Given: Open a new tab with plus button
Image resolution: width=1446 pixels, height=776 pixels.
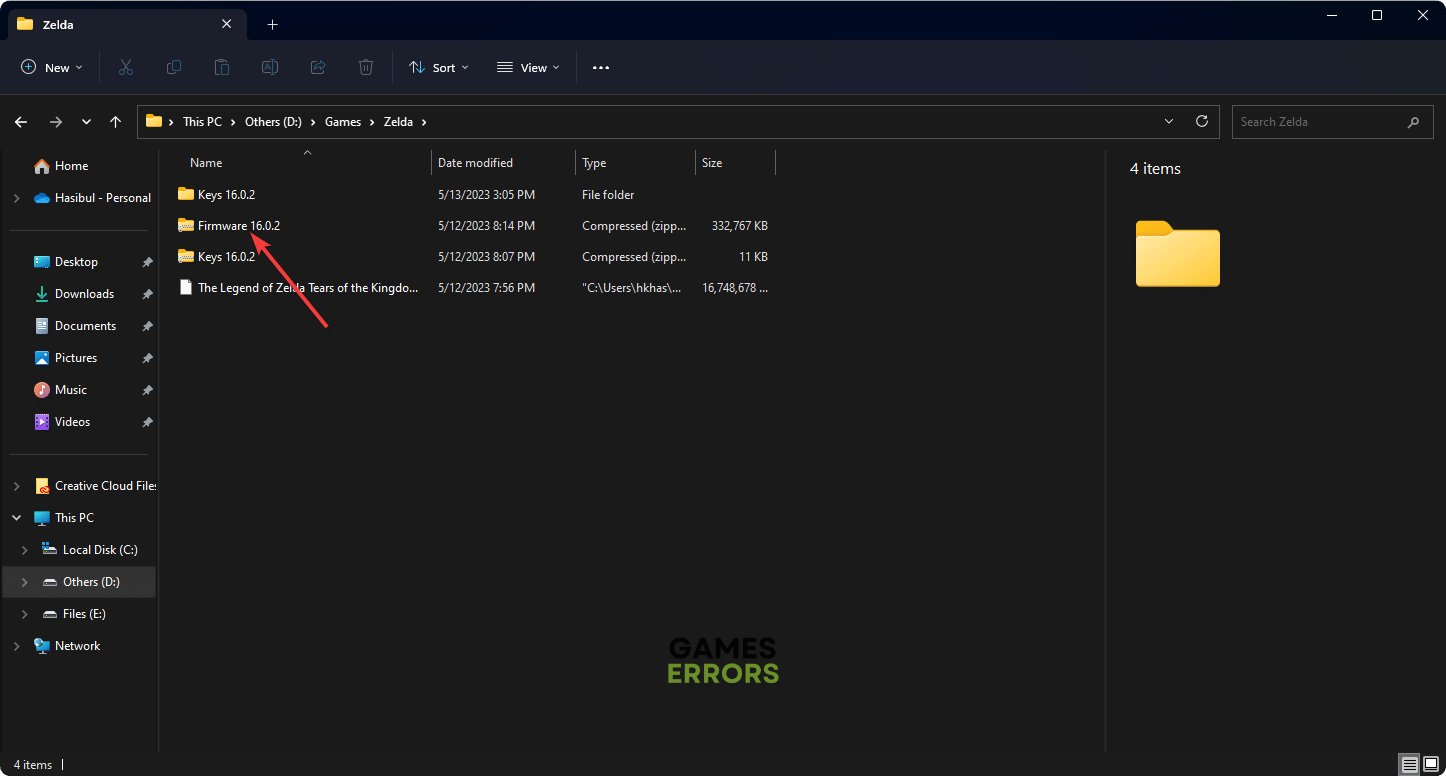Looking at the screenshot, I should tap(272, 24).
